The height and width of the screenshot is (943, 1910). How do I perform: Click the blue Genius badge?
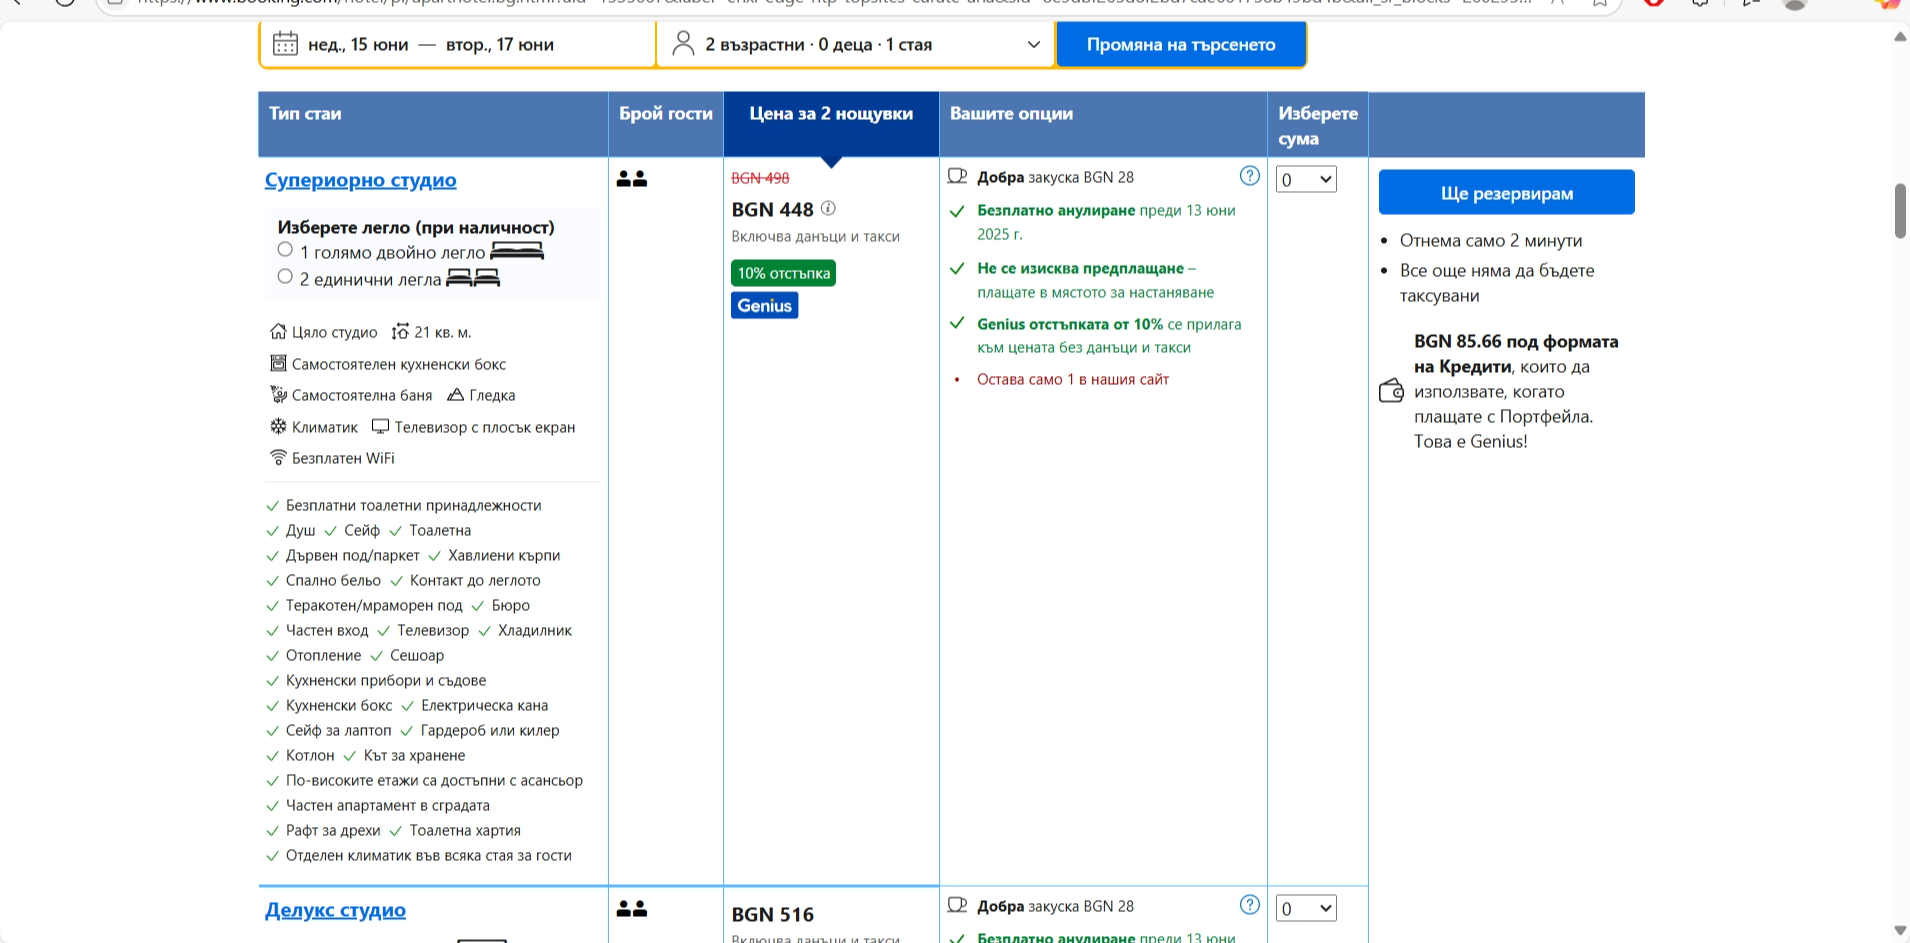(x=764, y=306)
